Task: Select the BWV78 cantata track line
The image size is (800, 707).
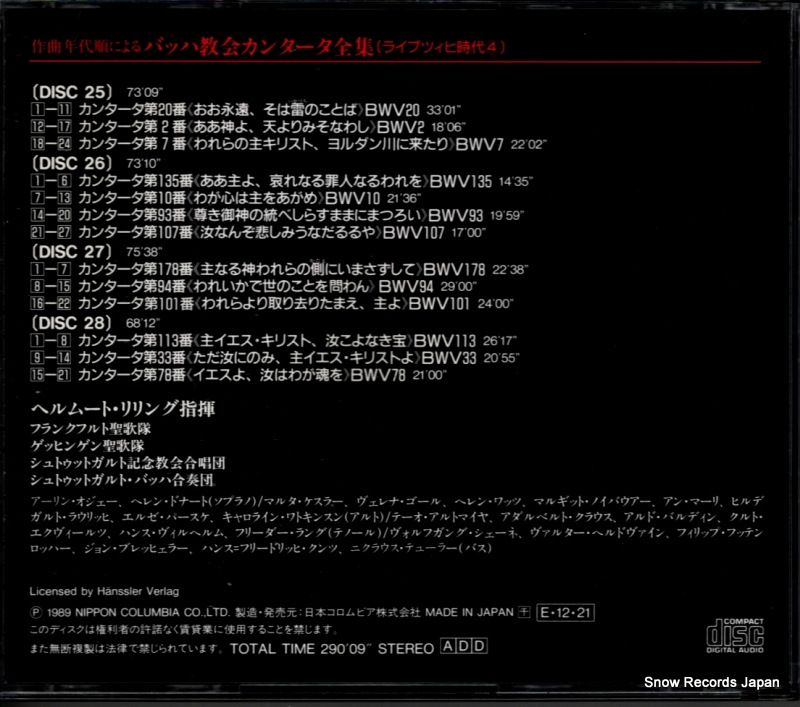Action: (239, 375)
